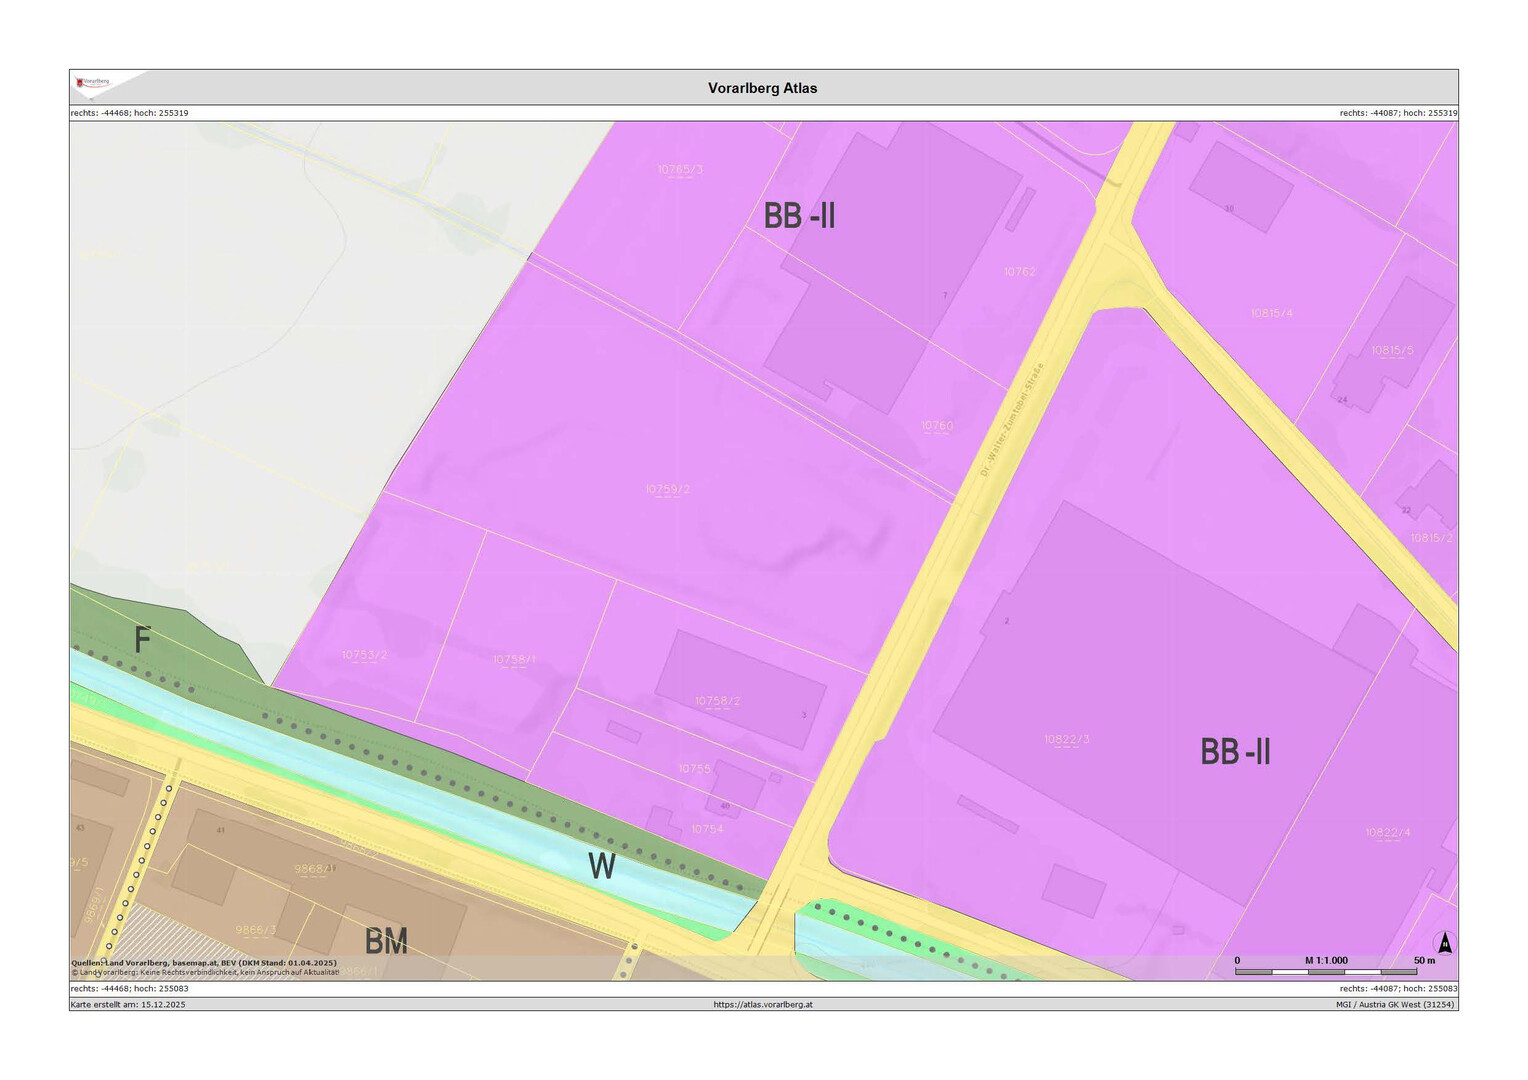Click parcel number 10762
1528x1080 pixels.
point(1019,272)
